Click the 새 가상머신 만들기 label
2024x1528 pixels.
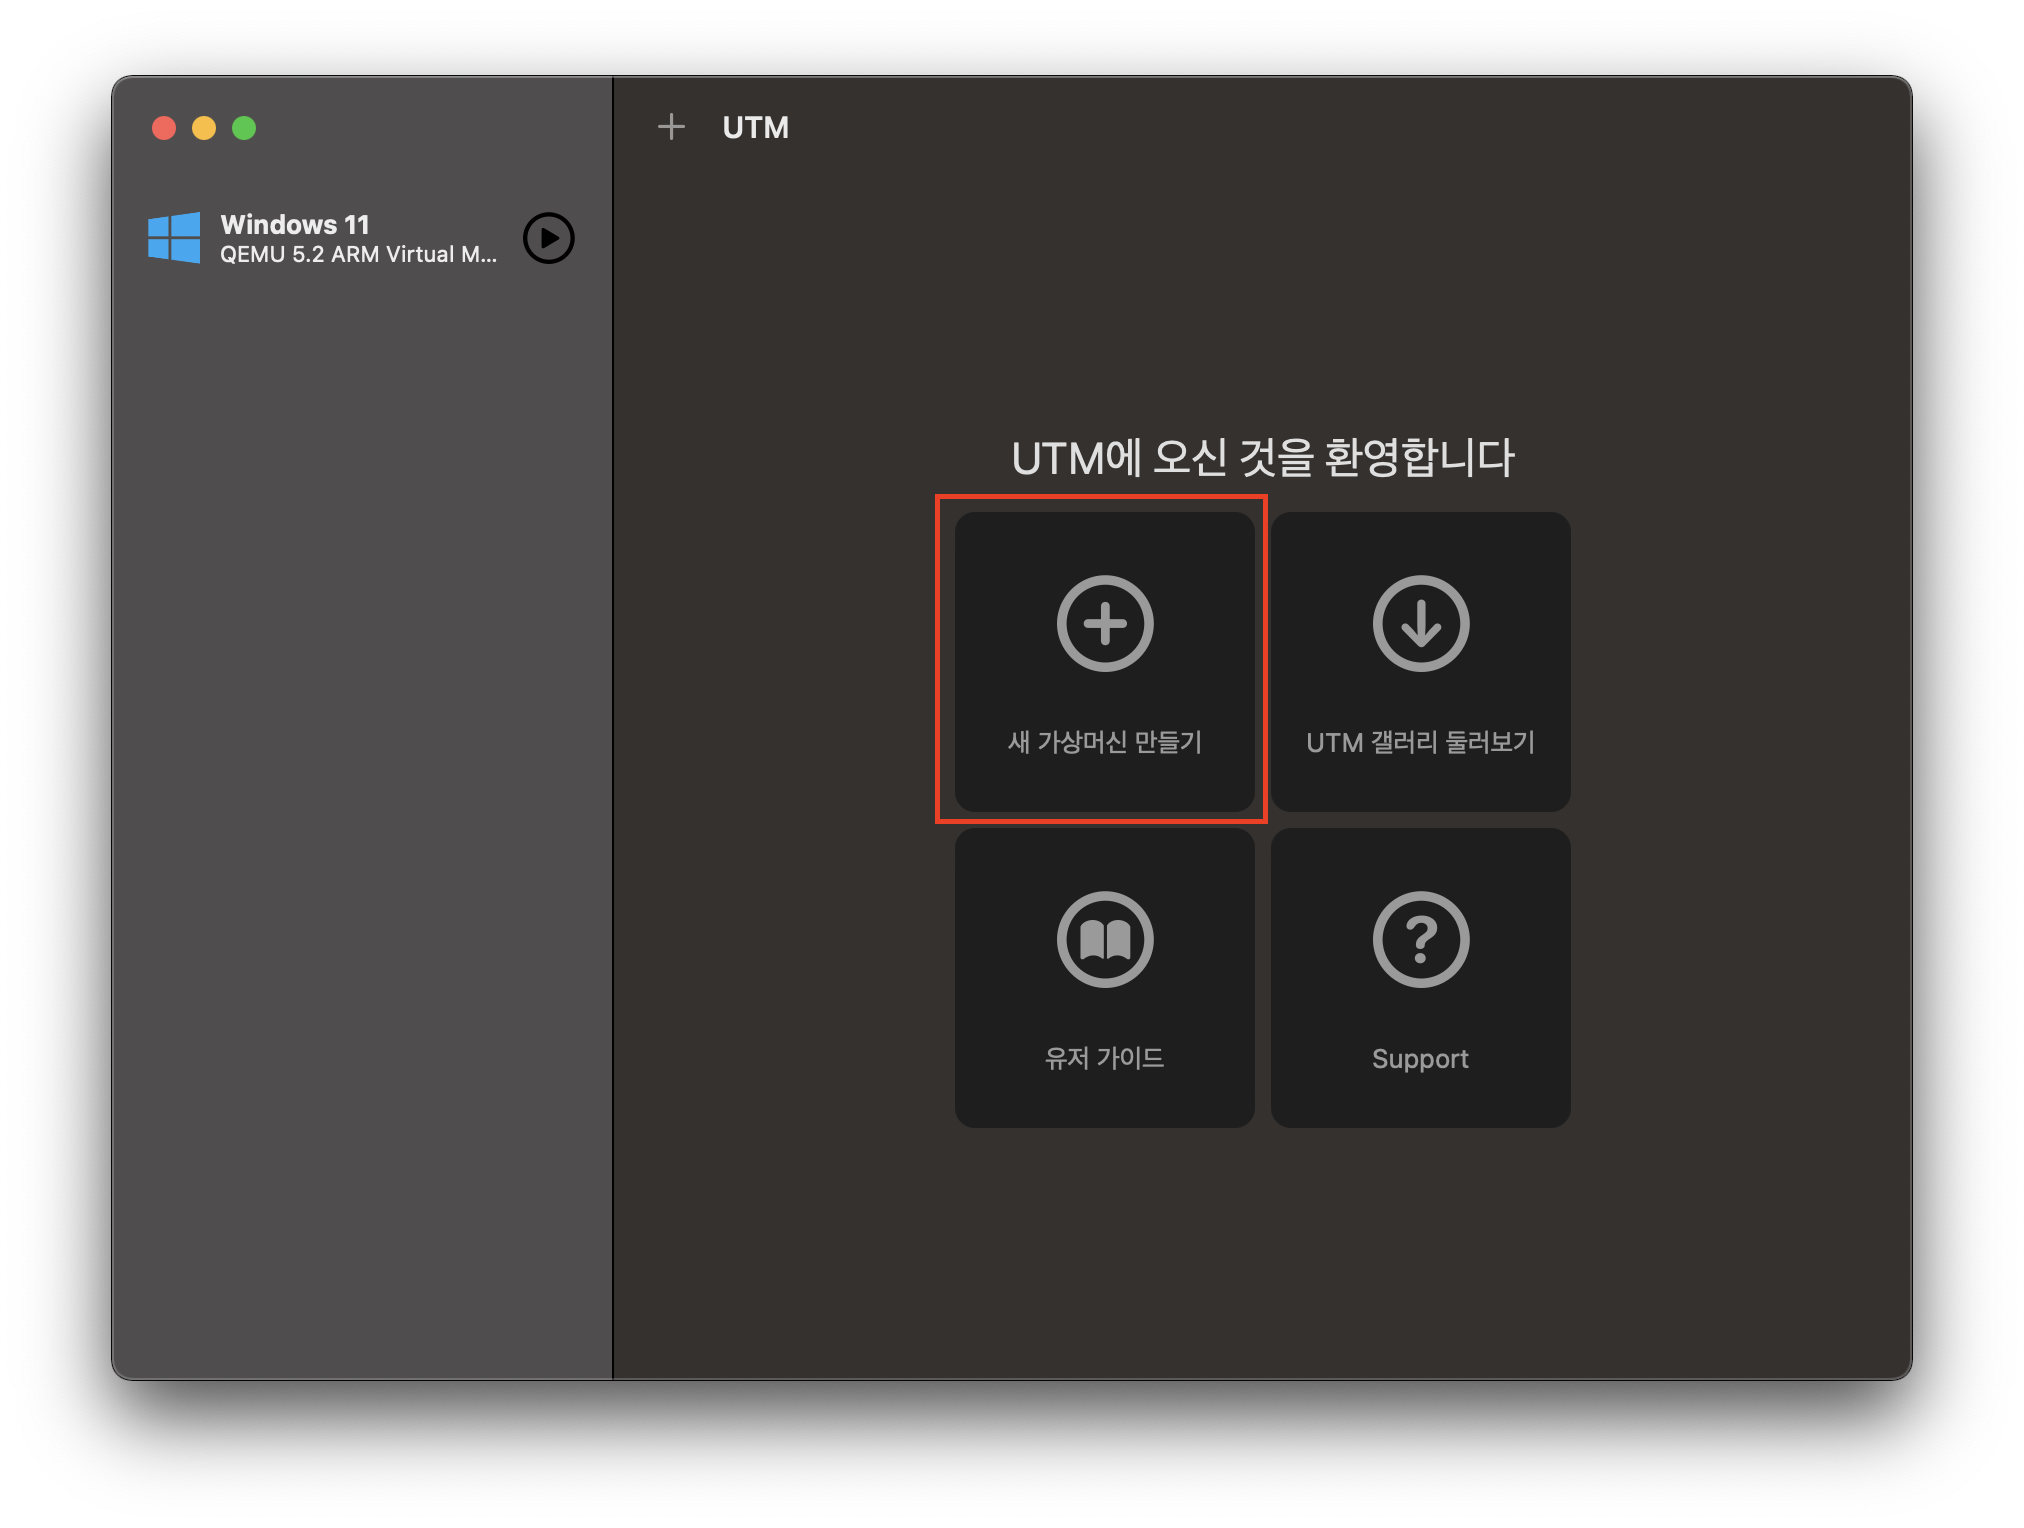[1105, 742]
